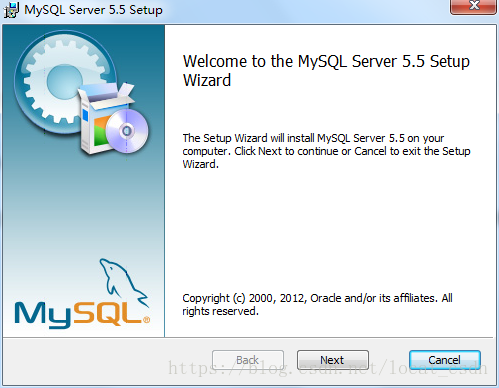This screenshot has width=499, height=388.
Task: Click the 'MySQL Server 5.5 Setup' window title
Action: 93,10
